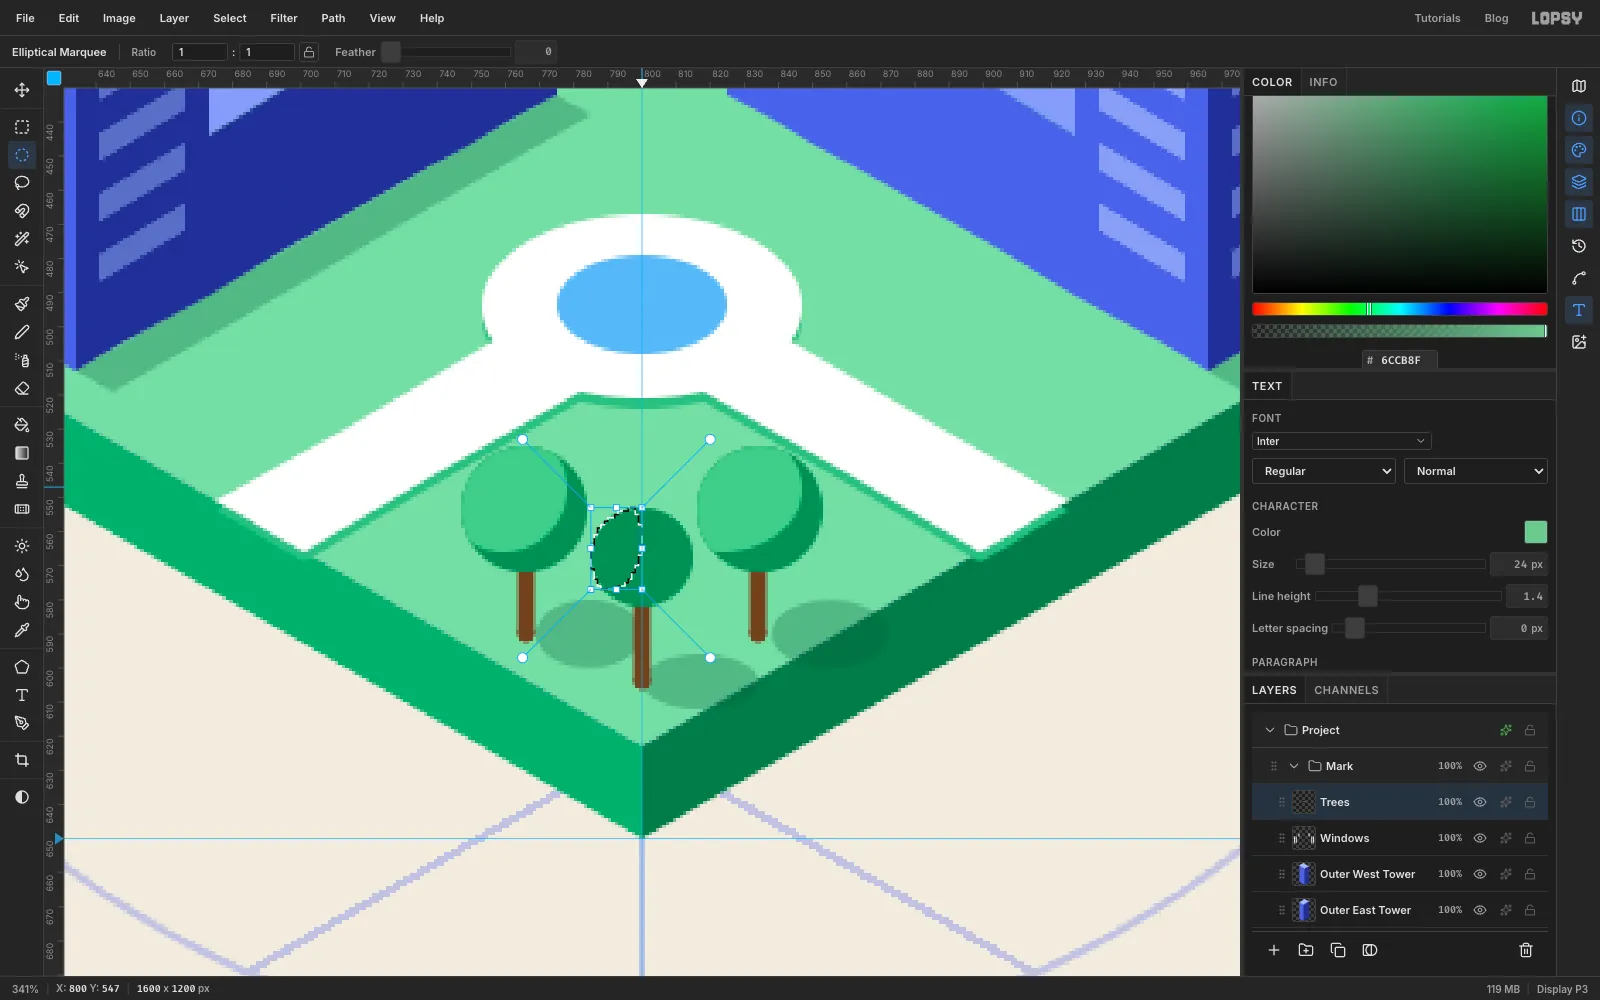
Task: Select the Paint Bucket tool
Action: (22, 425)
